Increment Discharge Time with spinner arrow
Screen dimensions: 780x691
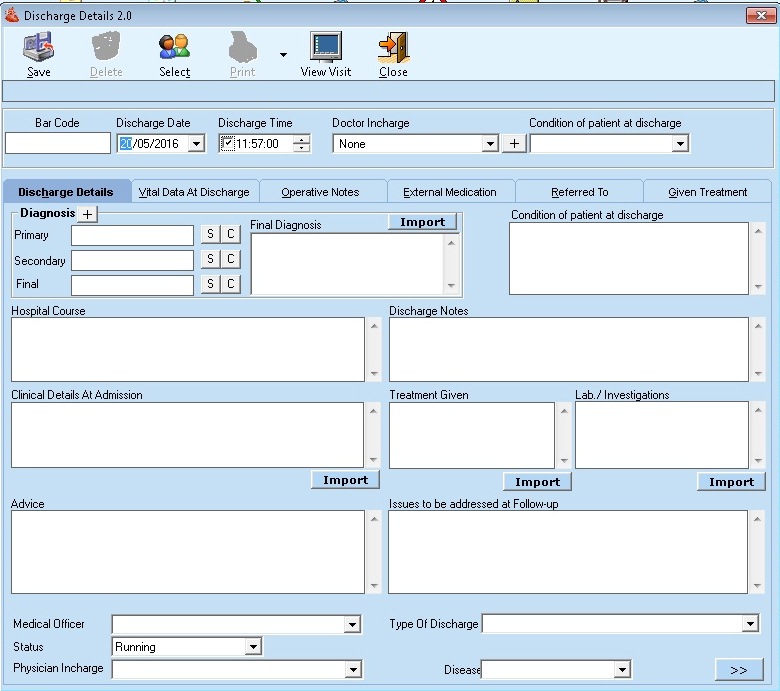pyautogui.click(x=302, y=140)
